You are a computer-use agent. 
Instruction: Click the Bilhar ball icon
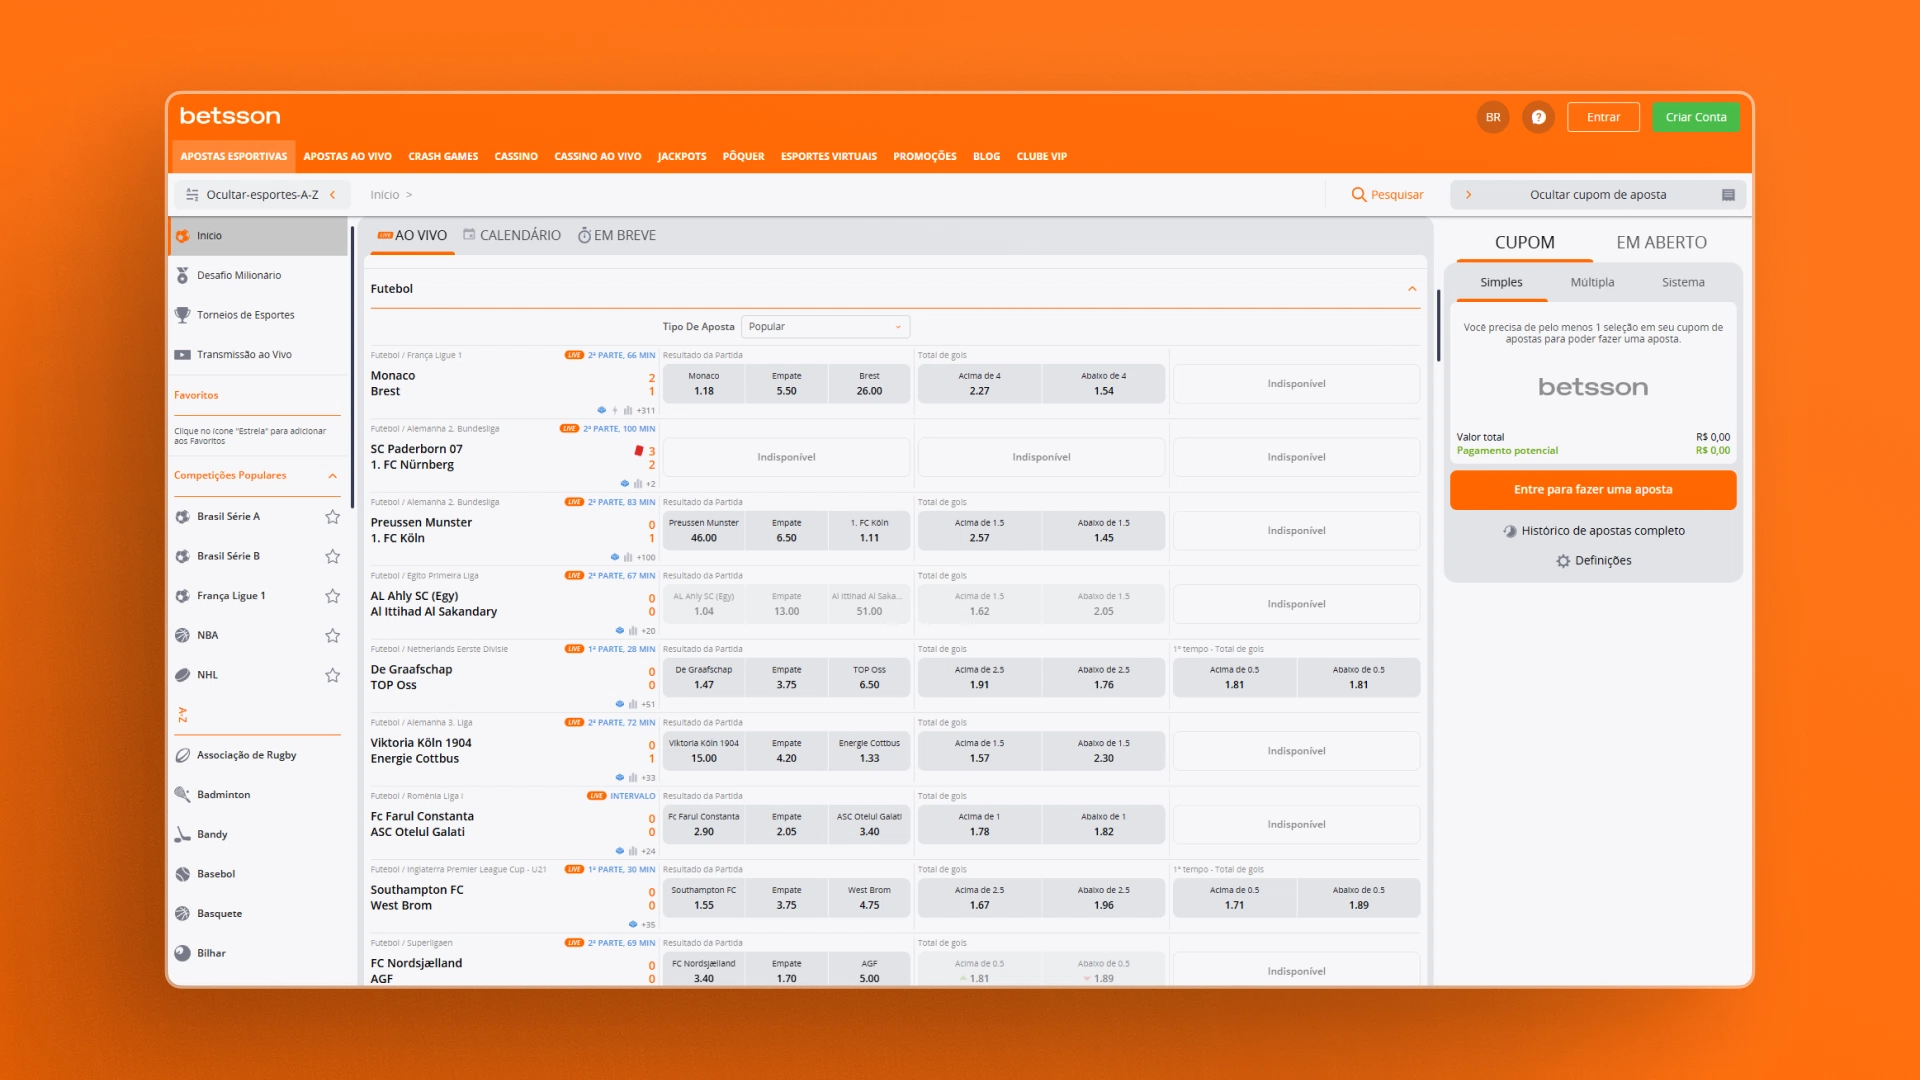(182, 953)
